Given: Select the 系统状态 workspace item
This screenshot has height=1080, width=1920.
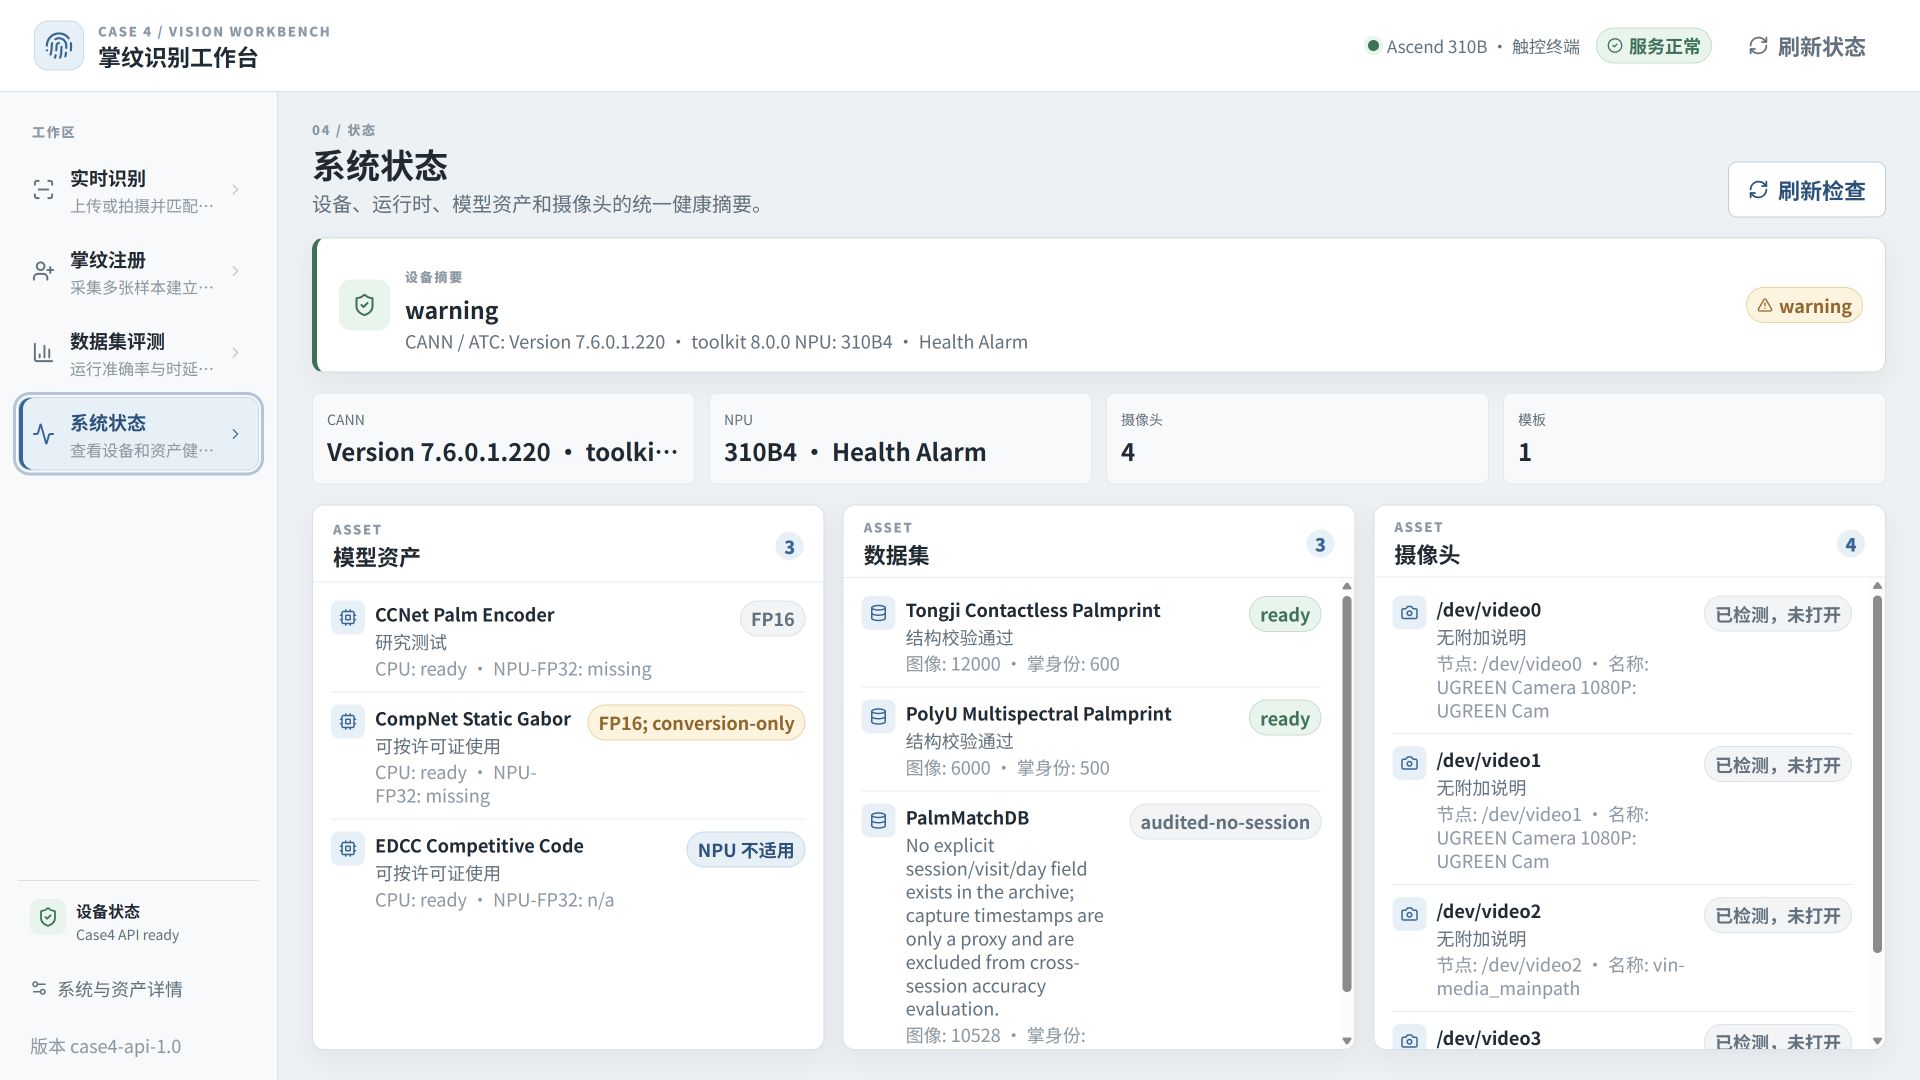Looking at the screenshot, I should (x=139, y=434).
